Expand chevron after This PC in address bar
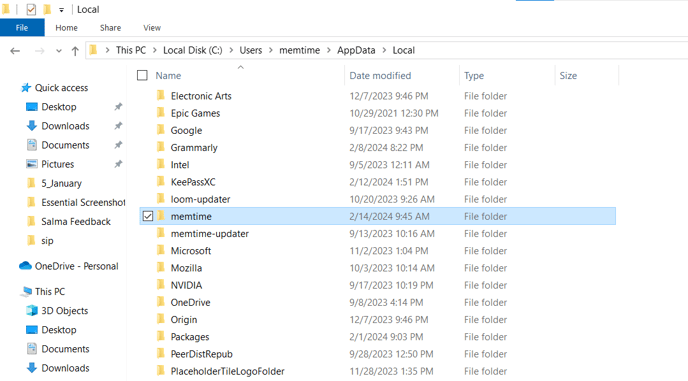 click(154, 50)
